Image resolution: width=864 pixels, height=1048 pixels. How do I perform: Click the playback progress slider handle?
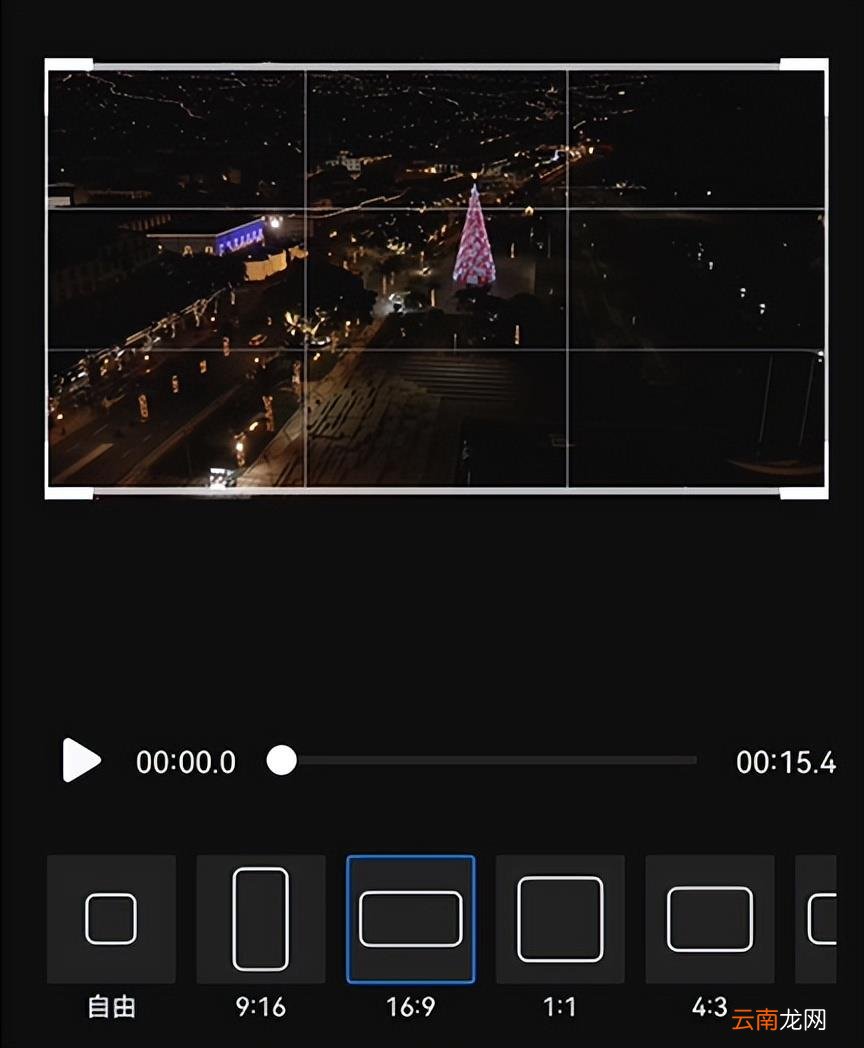pyautogui.click(x=281, y=761)
